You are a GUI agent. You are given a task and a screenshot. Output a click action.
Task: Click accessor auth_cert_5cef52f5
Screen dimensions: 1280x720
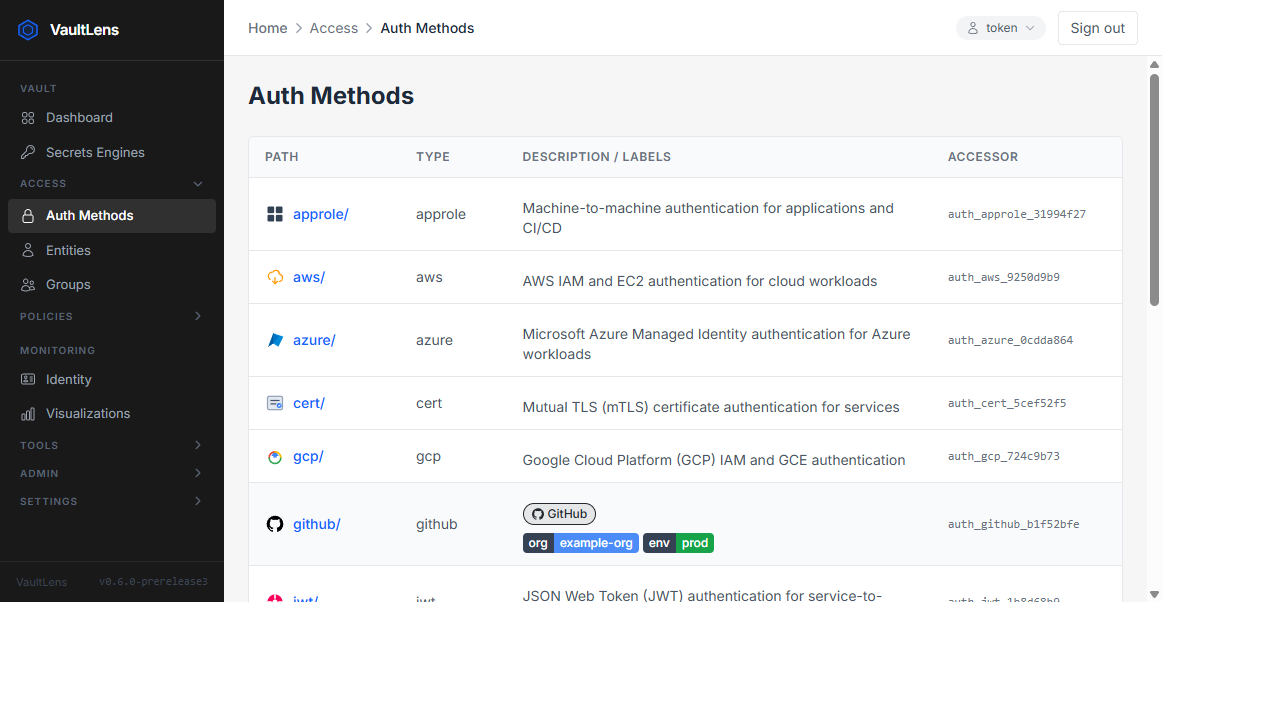coord(1007,403)
